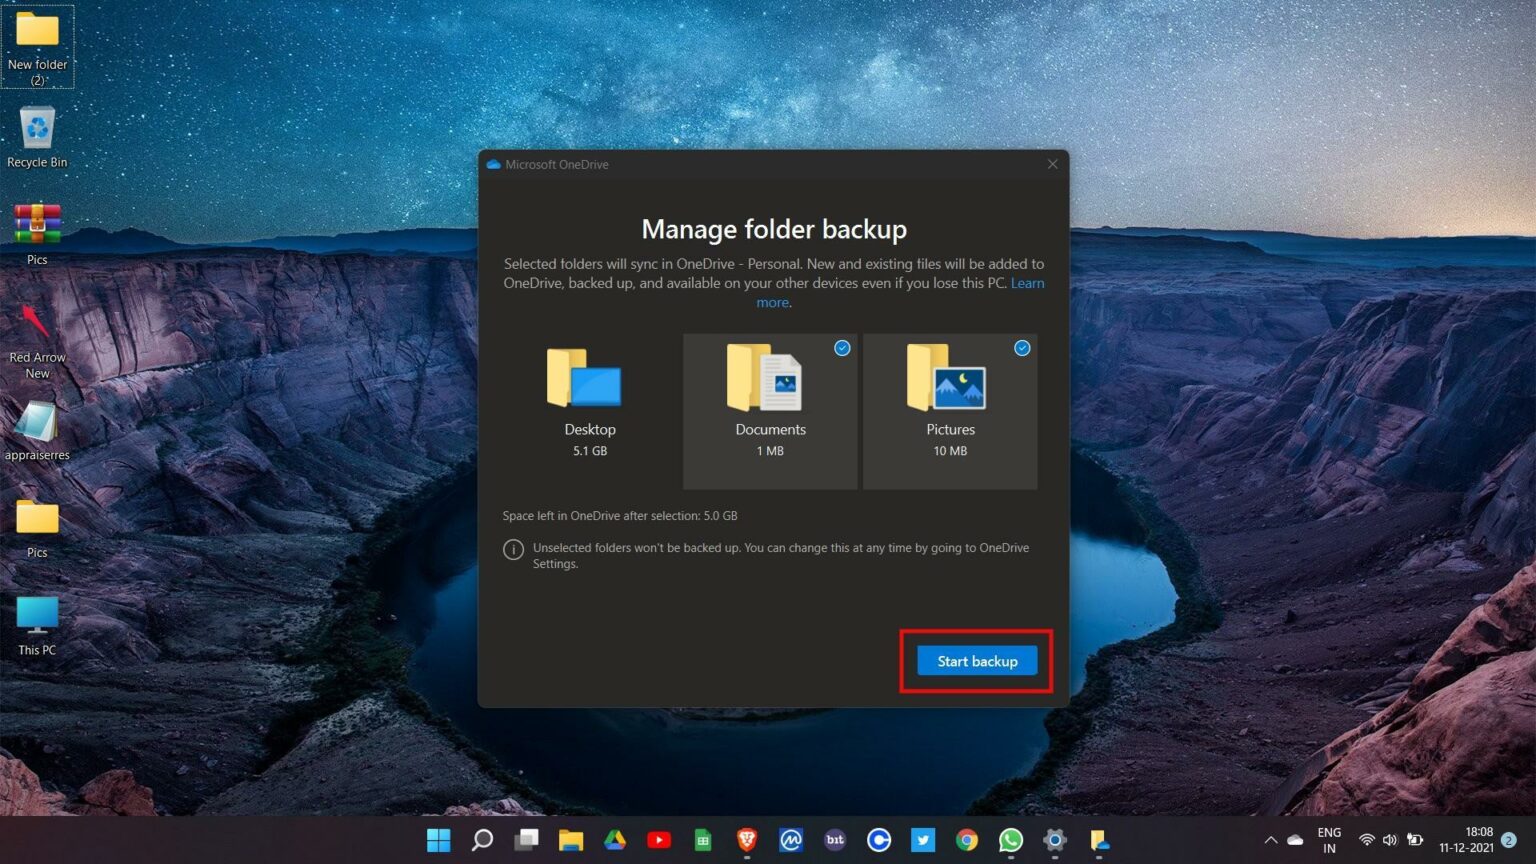Open Twitter from the taskbar
This screenshot has width=1536, height=864.
click(923, 840)
